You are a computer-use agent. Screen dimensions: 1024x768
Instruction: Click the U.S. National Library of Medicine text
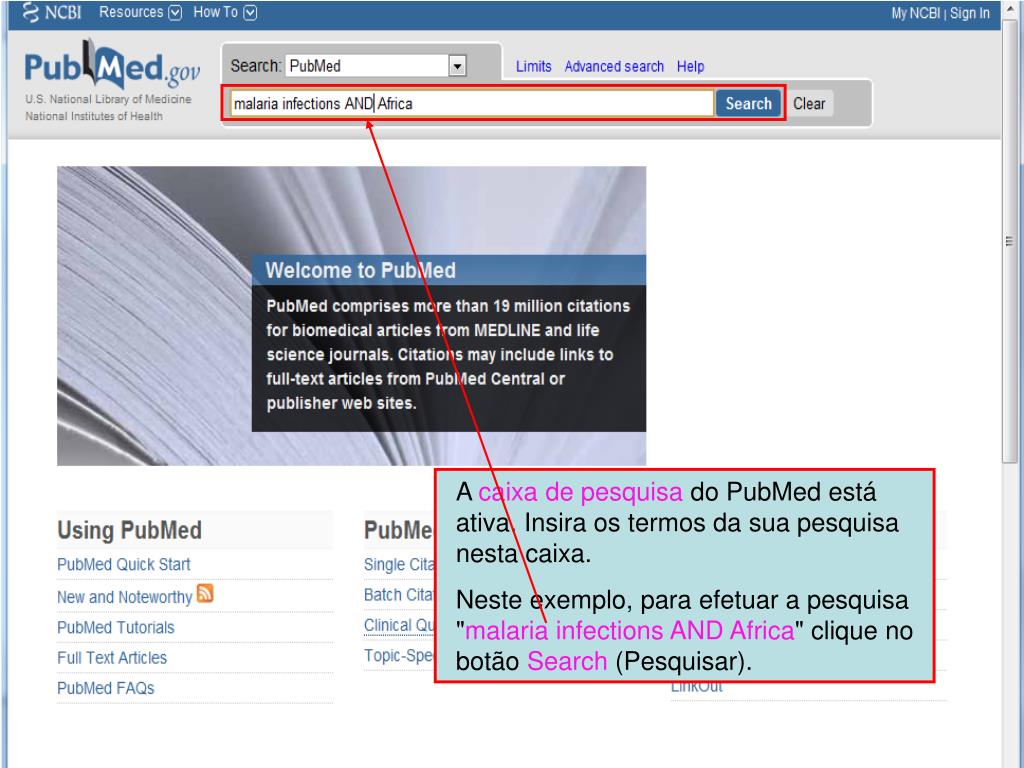click(x=108, y=99)
